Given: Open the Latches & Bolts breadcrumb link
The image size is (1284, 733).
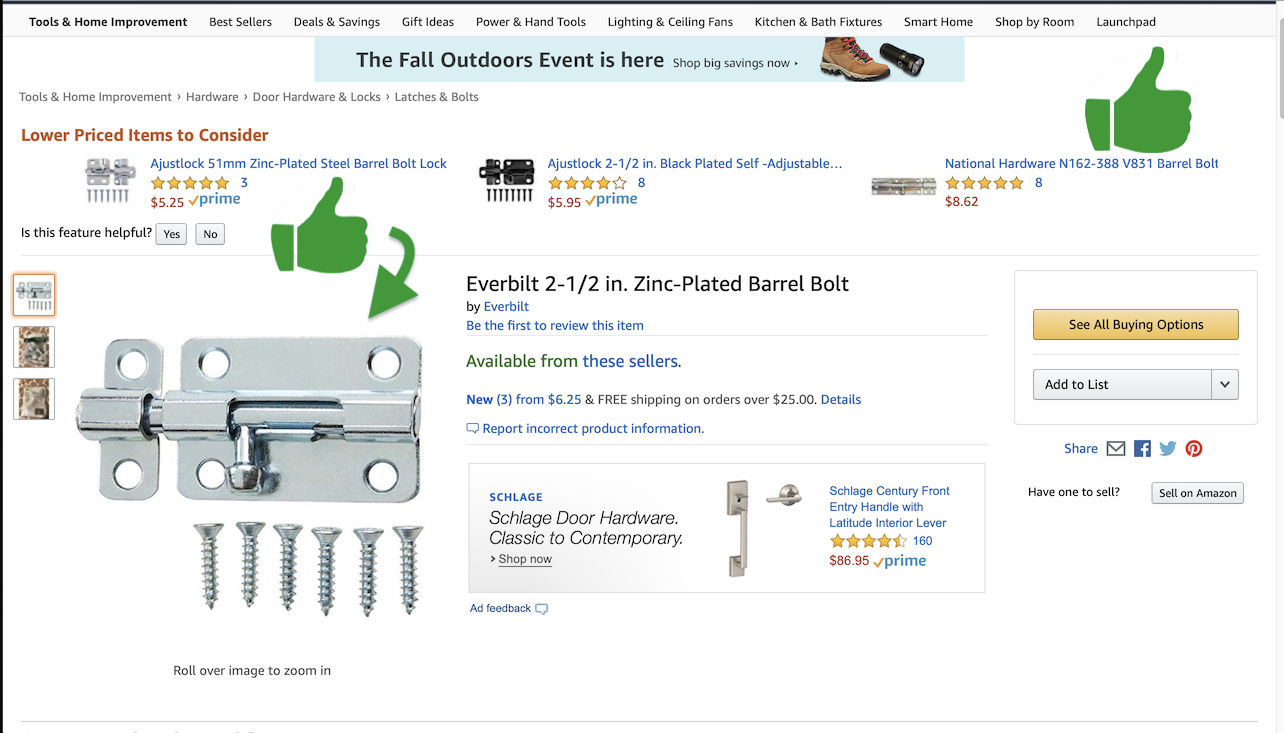Looking at the screenshot, I should tap(436, 97).
